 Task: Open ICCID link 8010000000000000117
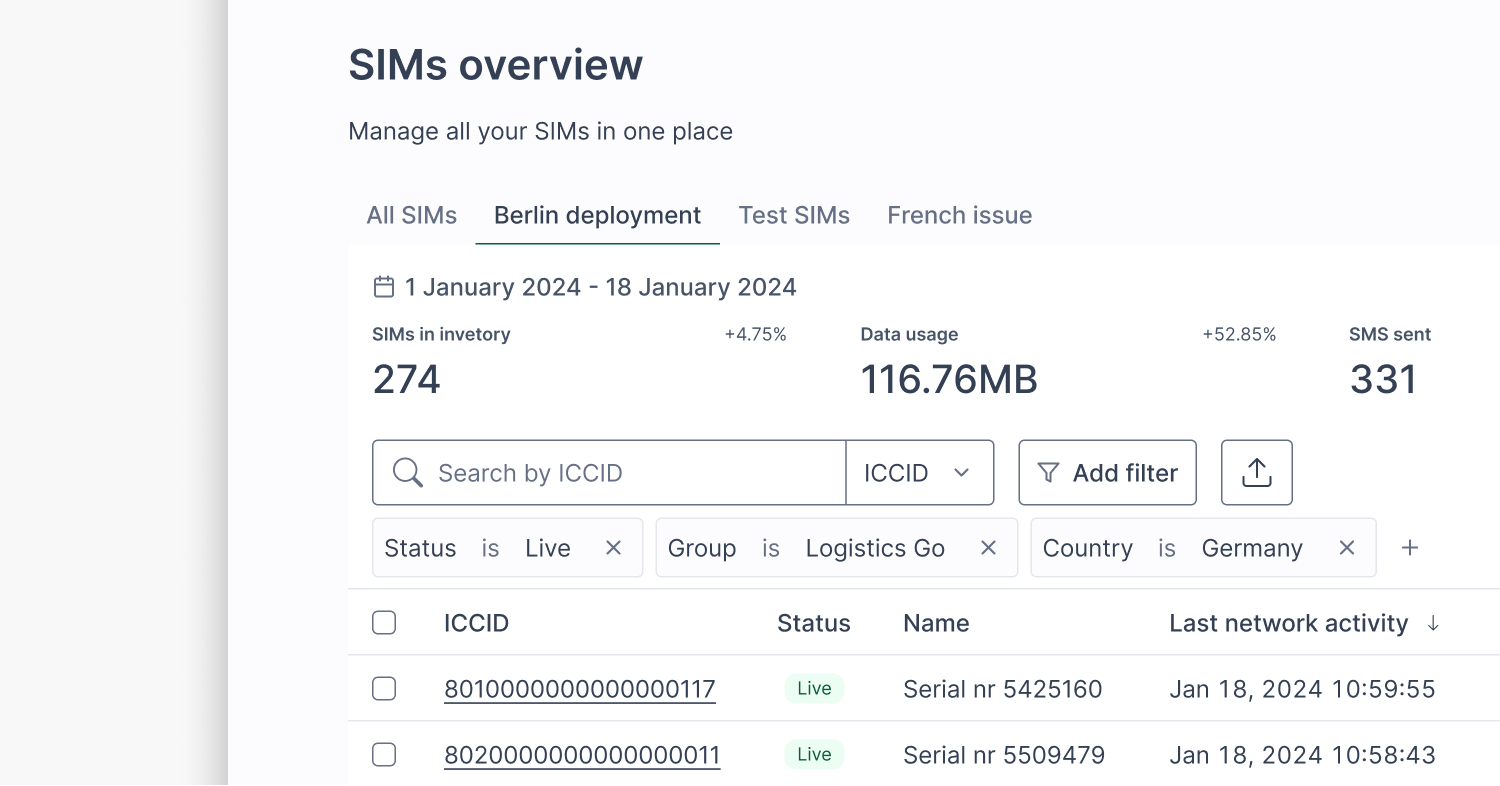pos(579,689)
